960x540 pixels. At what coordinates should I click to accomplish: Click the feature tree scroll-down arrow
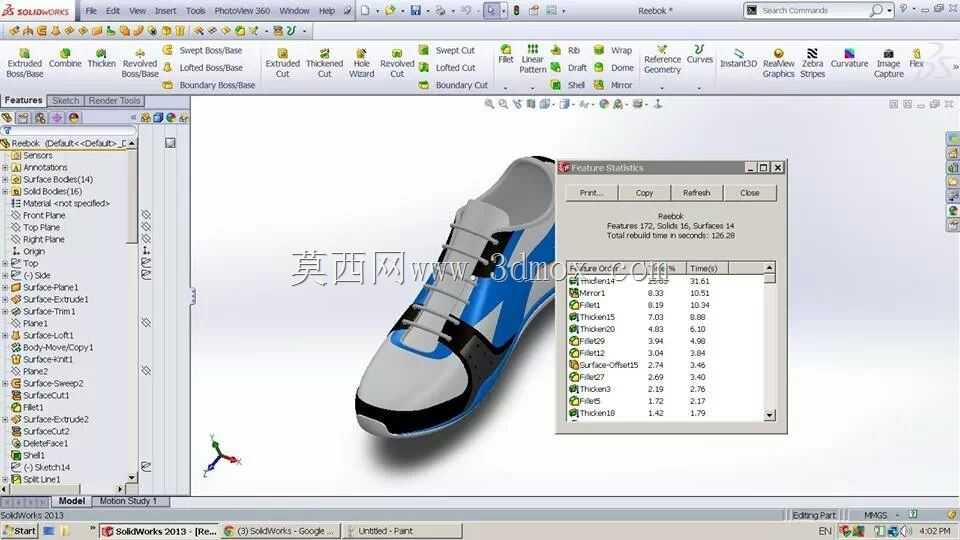pyautogui.click(x=132, y=477)
